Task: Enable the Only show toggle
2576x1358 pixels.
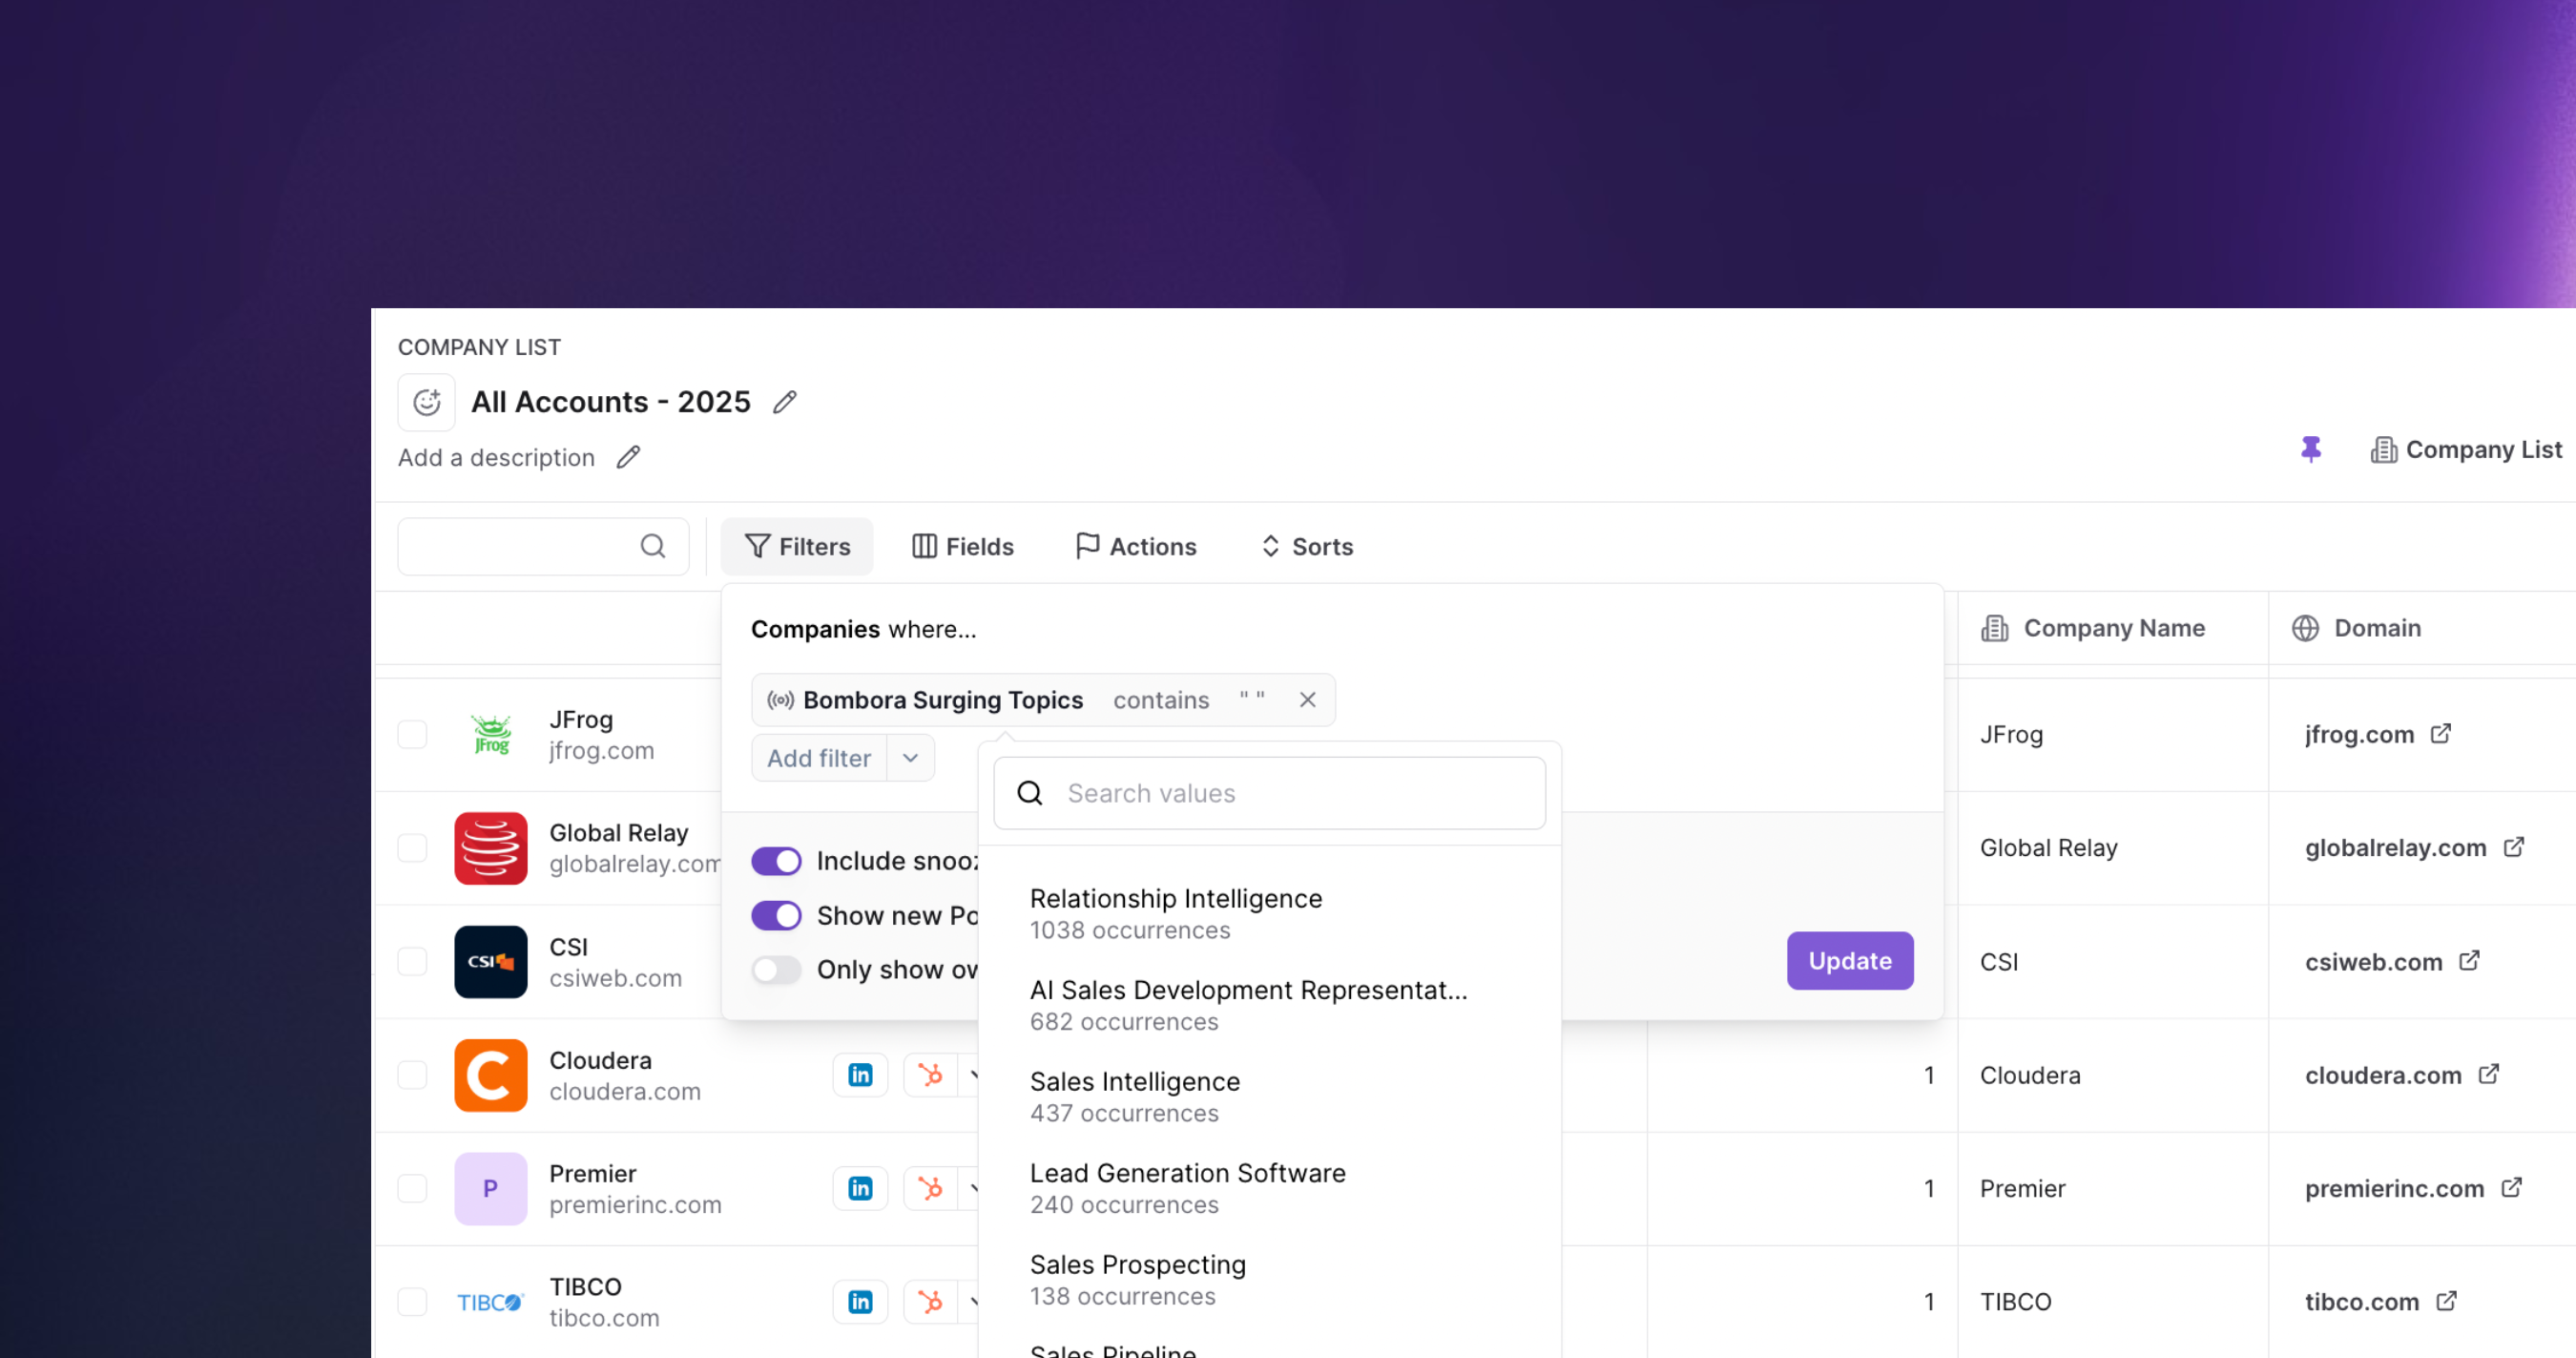Action: click(777, 970)
